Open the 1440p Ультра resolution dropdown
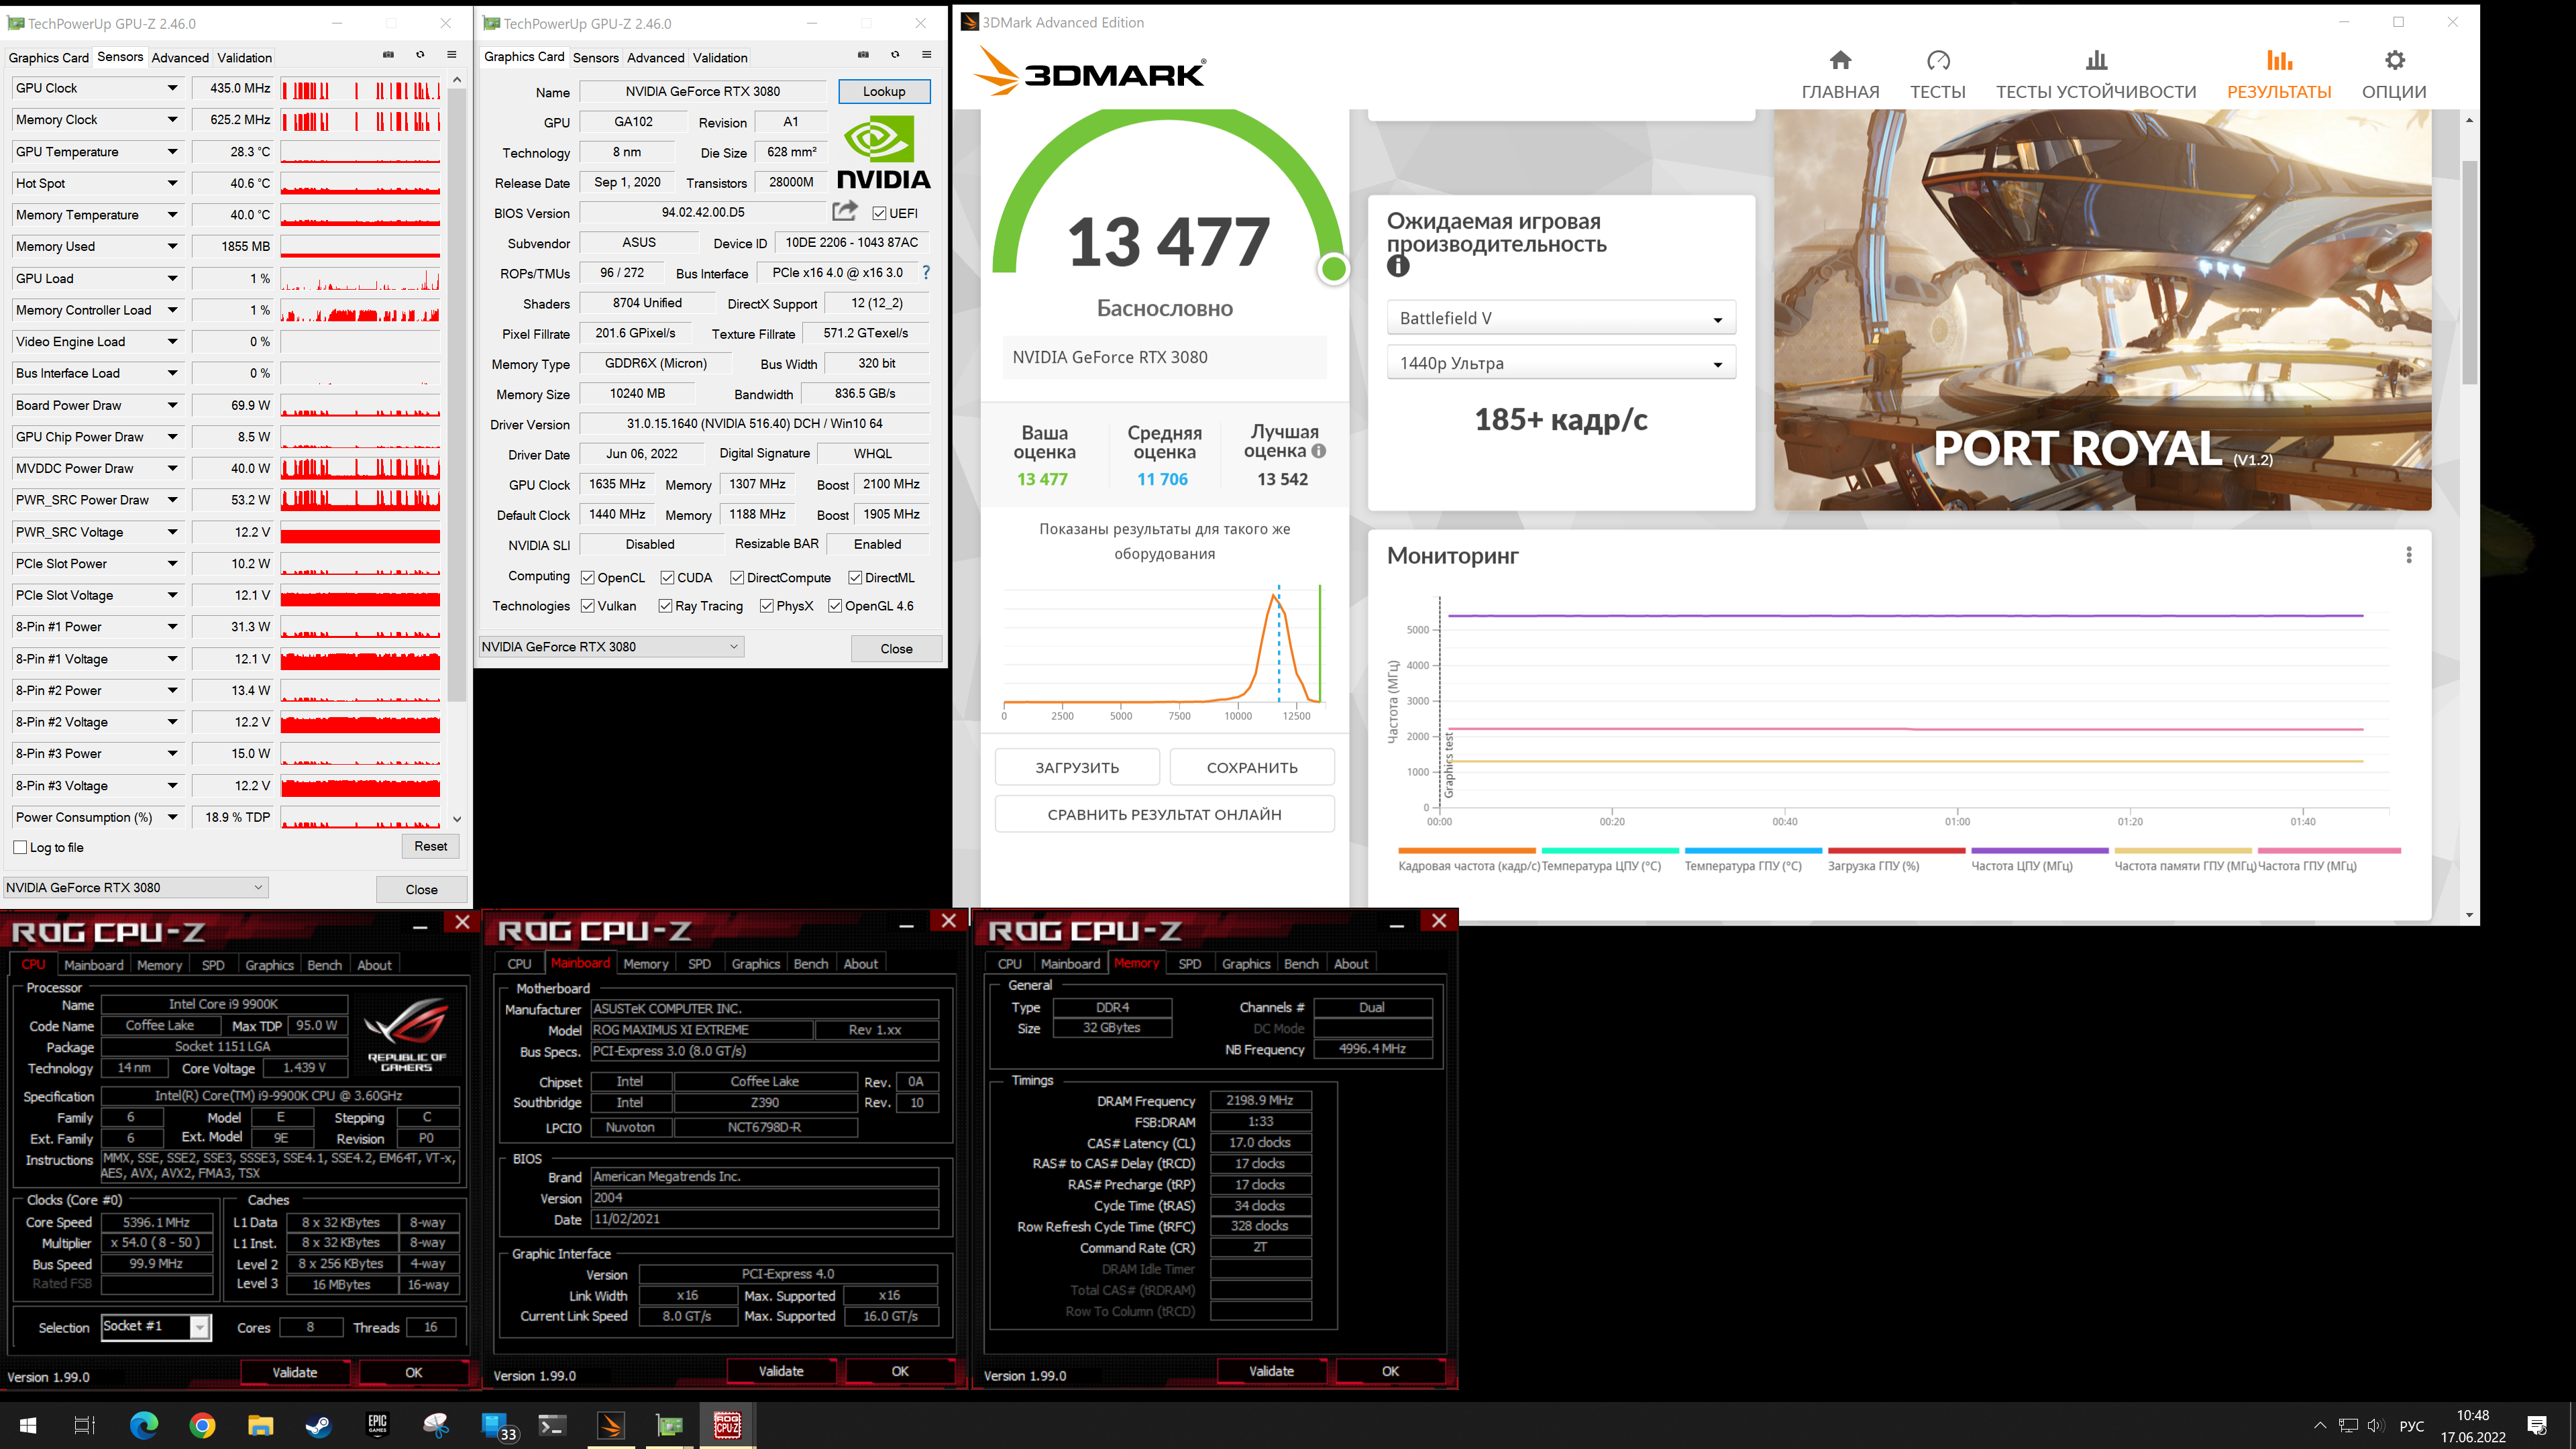 point(1560,363)
